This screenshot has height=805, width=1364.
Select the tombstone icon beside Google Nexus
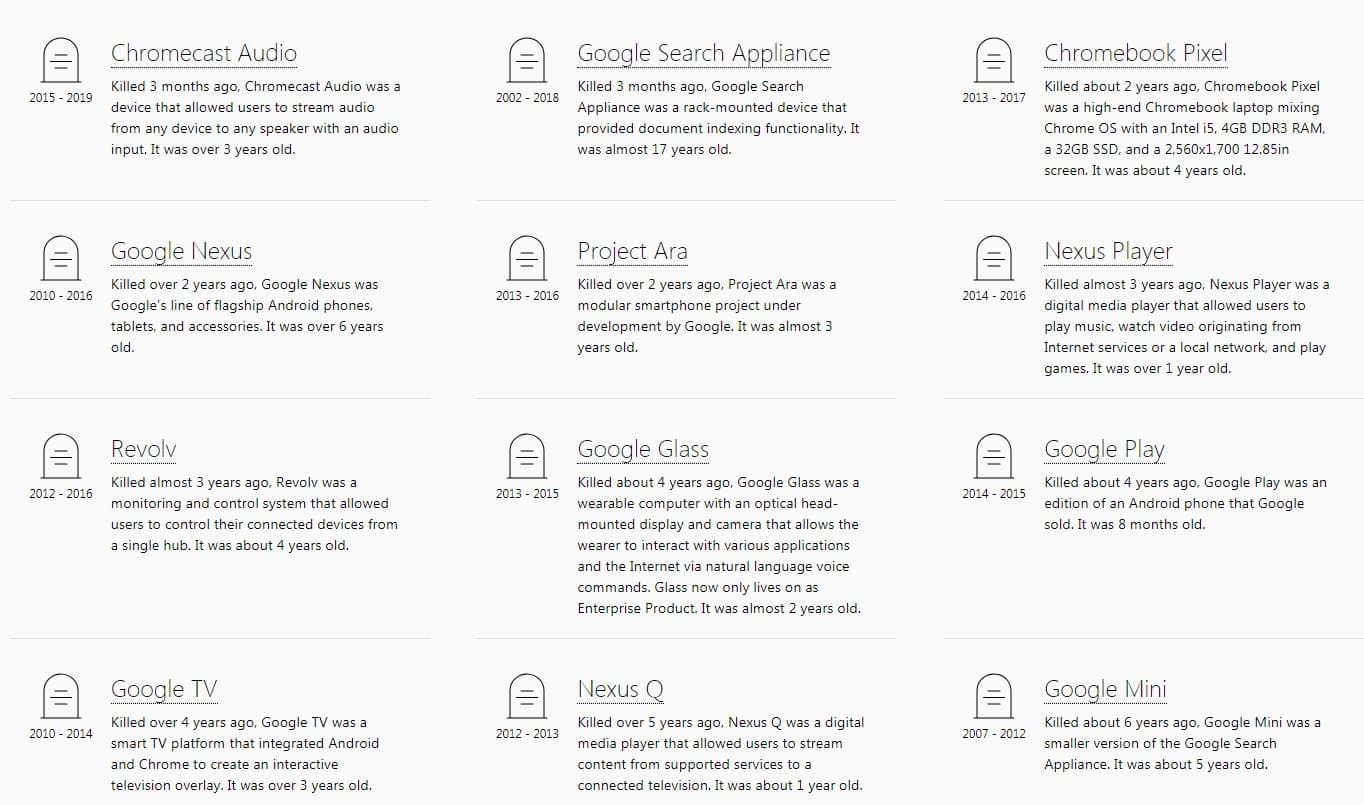click(x=61, y=259)
